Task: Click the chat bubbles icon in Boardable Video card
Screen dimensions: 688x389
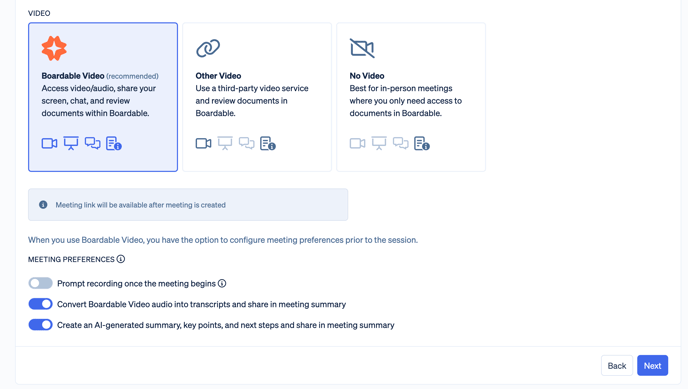Action: (93, 143)
